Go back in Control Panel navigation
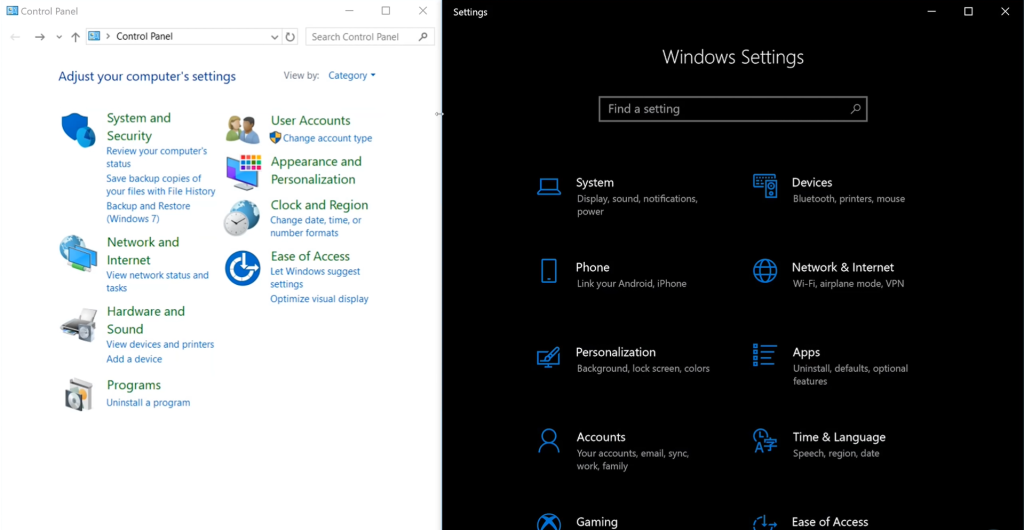Image resolution: width=1024 pixels, height=530 pixels. (x=15, y=37)
